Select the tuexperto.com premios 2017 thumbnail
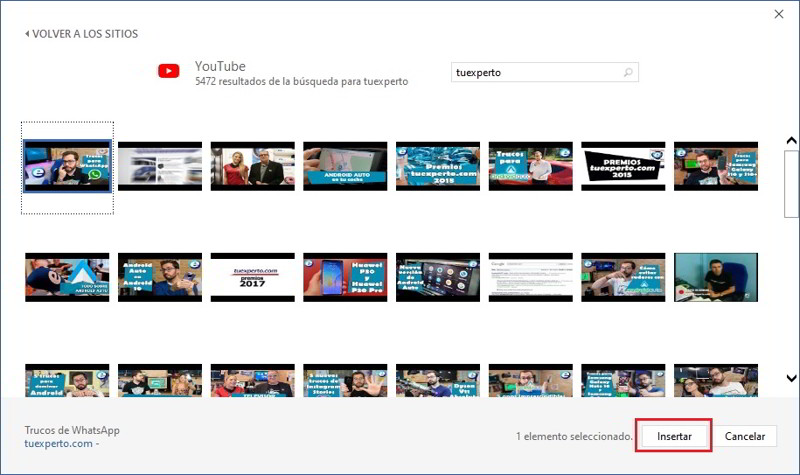Screen dimensions: 800x475 253,277
